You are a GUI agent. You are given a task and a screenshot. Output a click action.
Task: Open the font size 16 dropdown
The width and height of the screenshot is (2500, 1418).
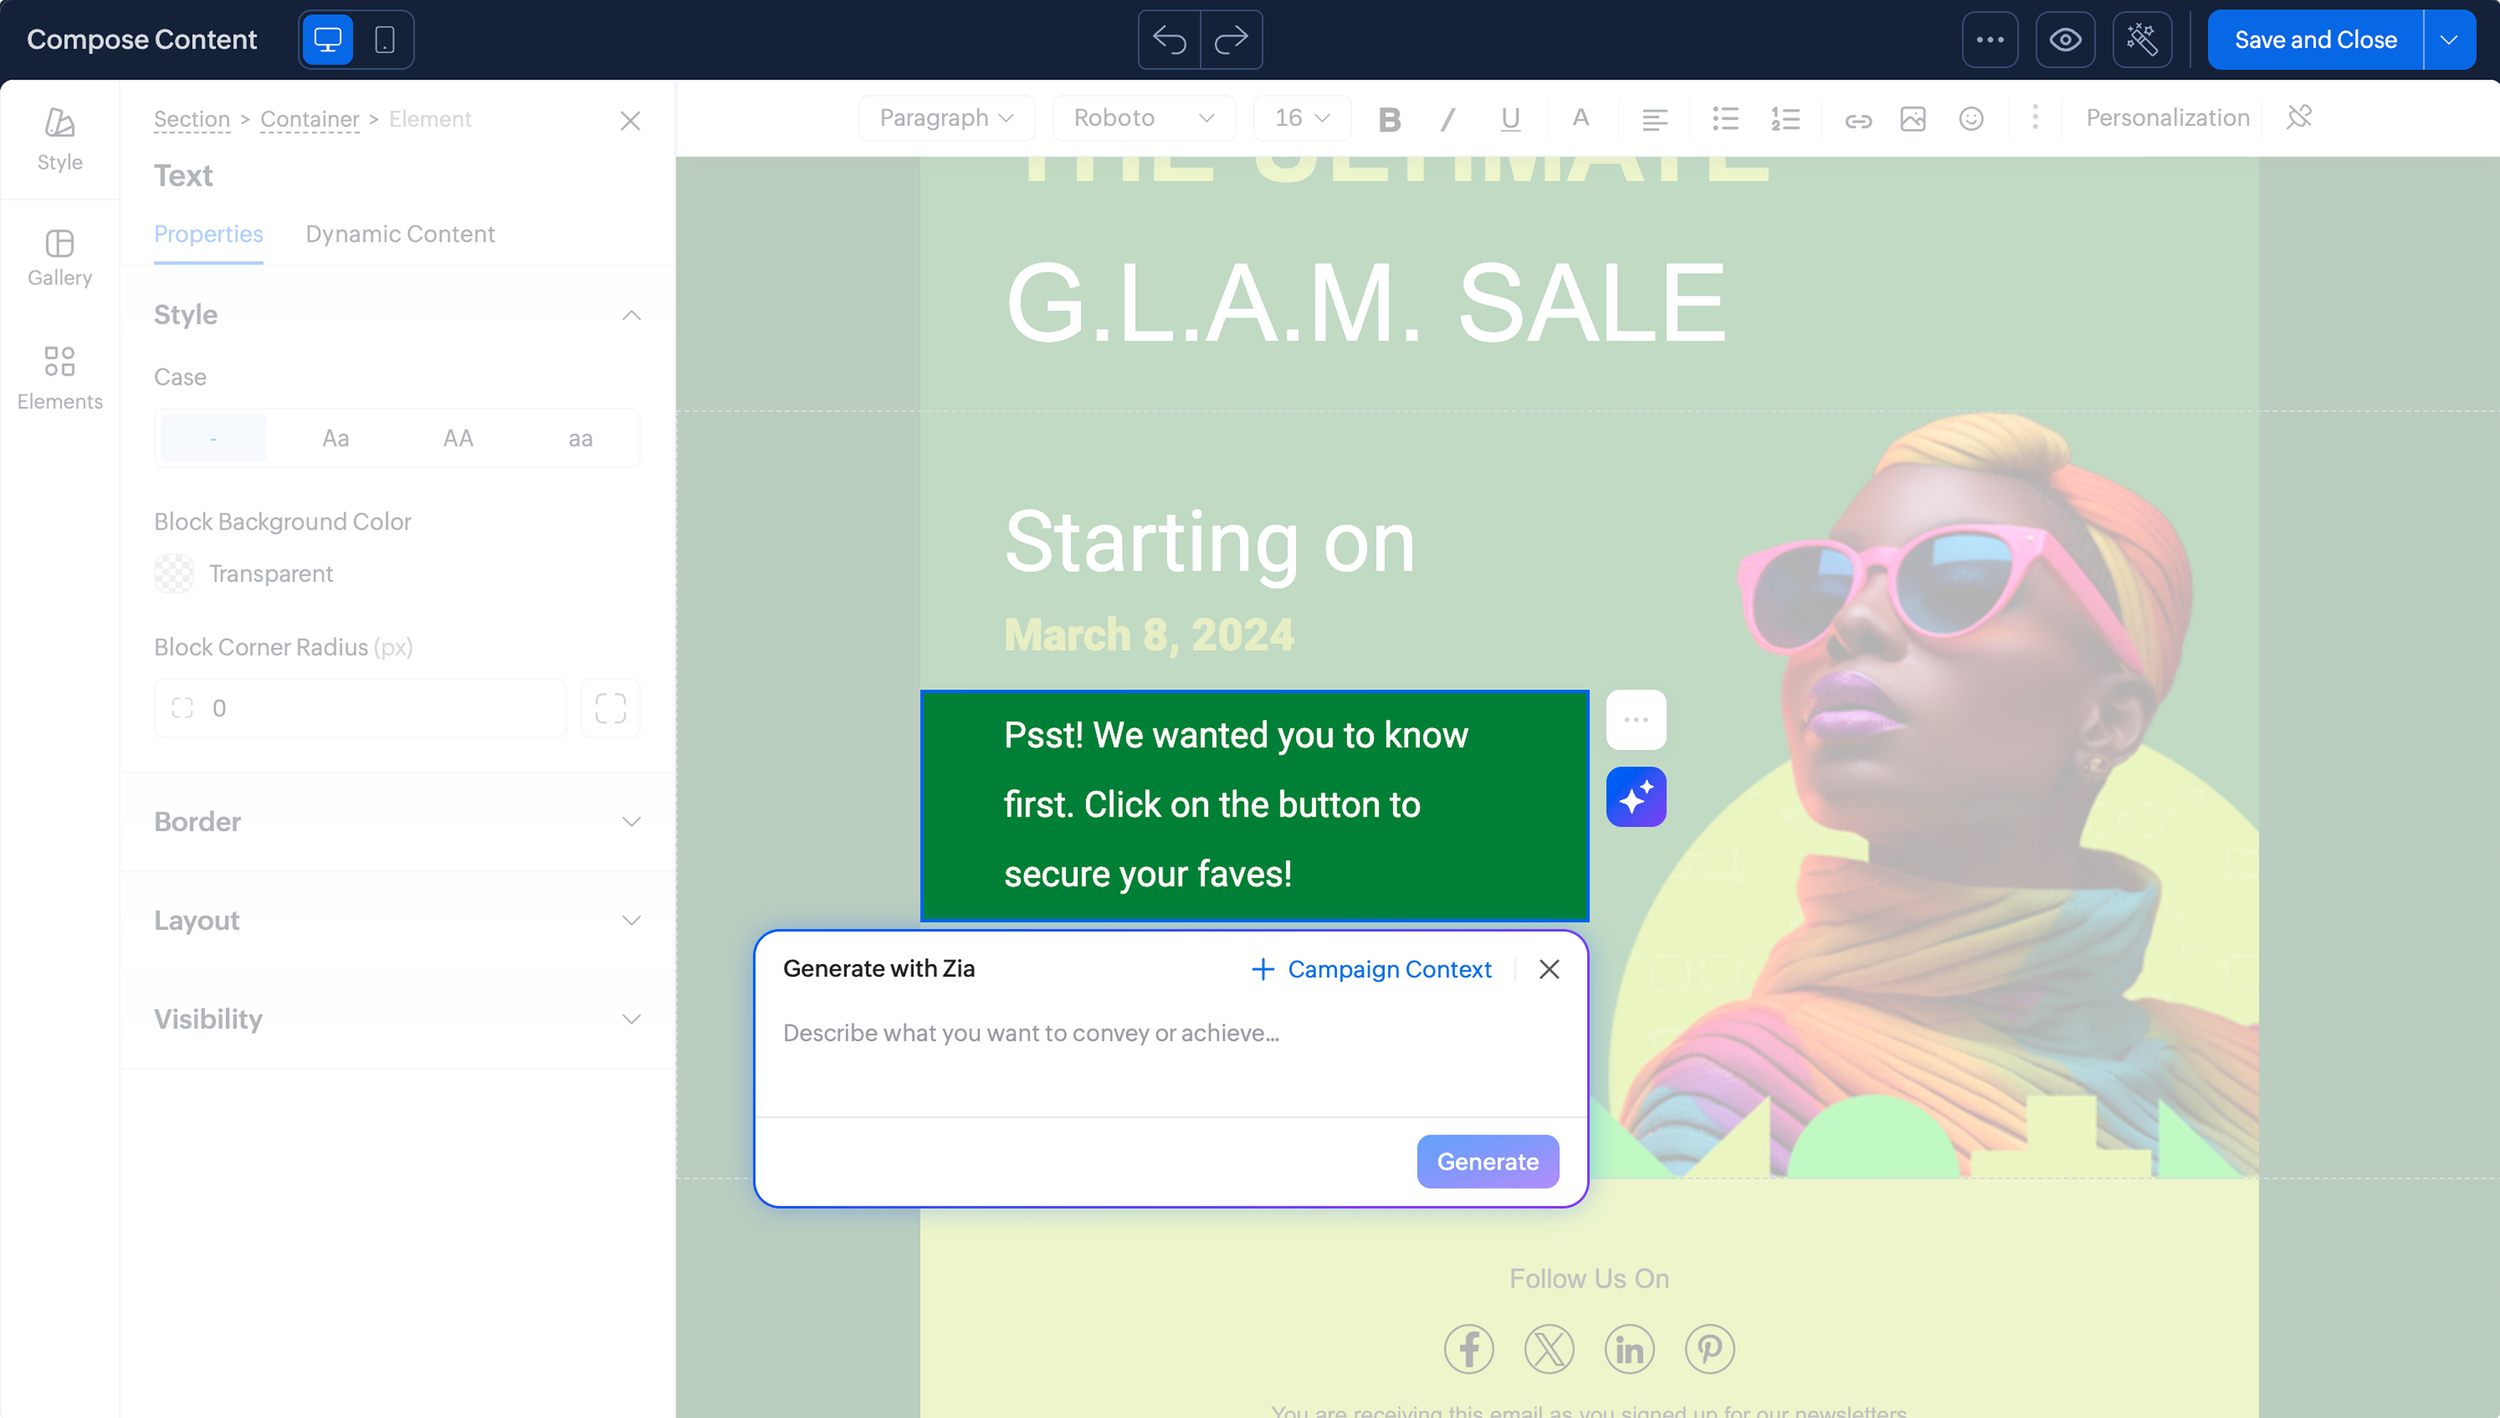(1302, 118)
